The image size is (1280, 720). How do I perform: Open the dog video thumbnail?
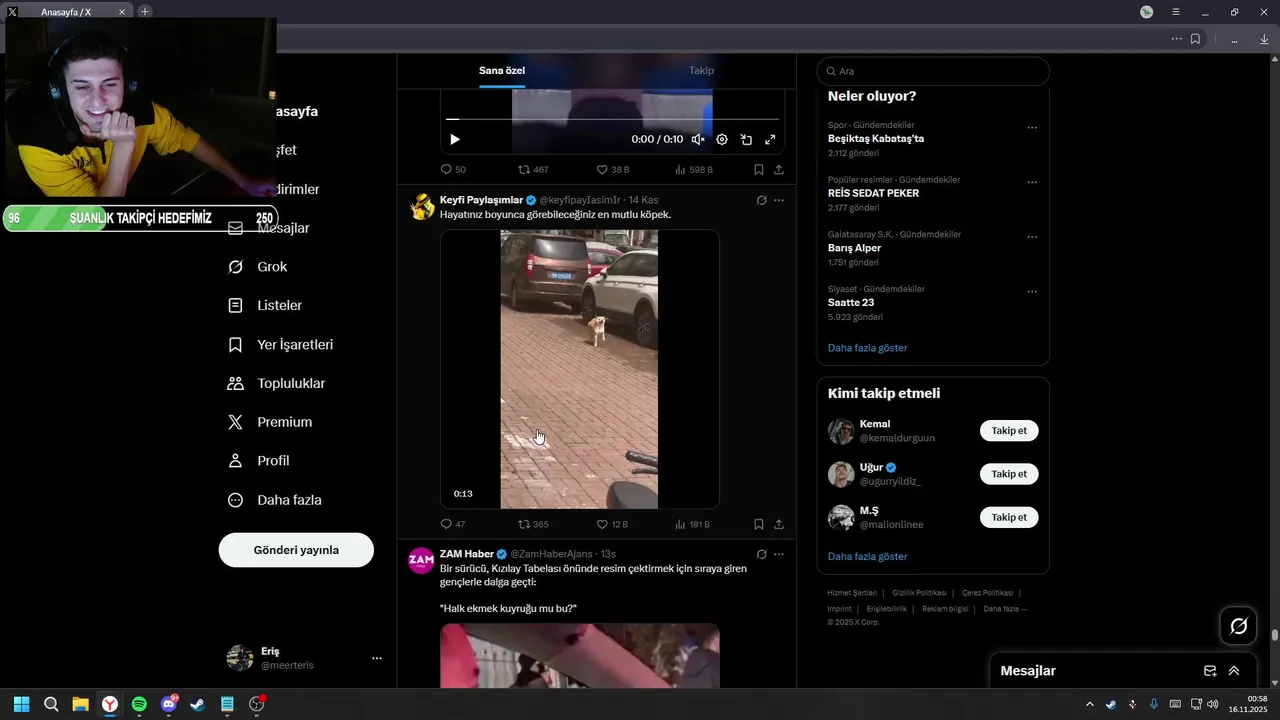(579, 369)
